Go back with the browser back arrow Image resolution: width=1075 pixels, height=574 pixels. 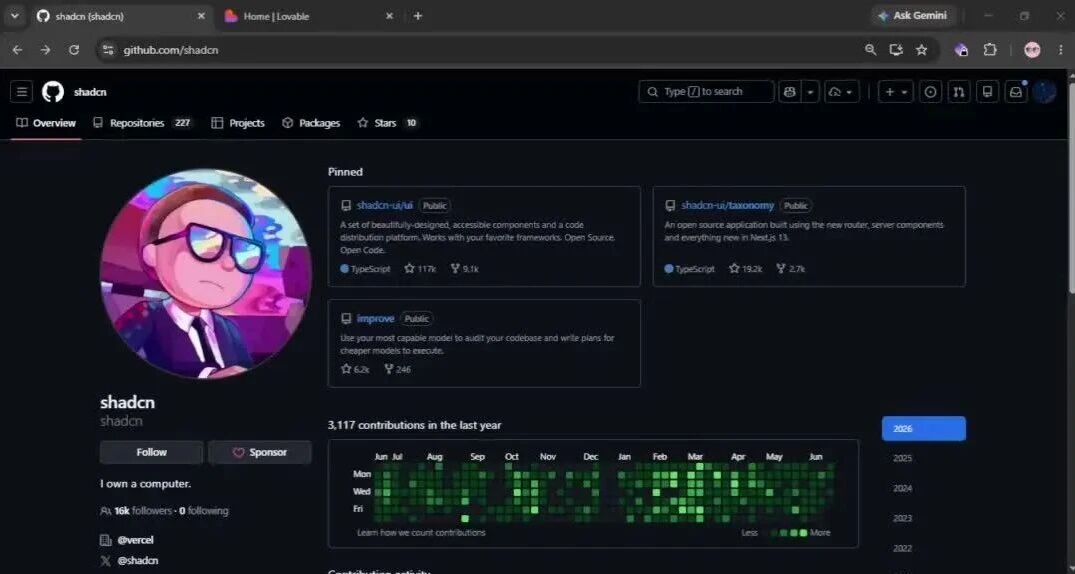click(17, 50)
